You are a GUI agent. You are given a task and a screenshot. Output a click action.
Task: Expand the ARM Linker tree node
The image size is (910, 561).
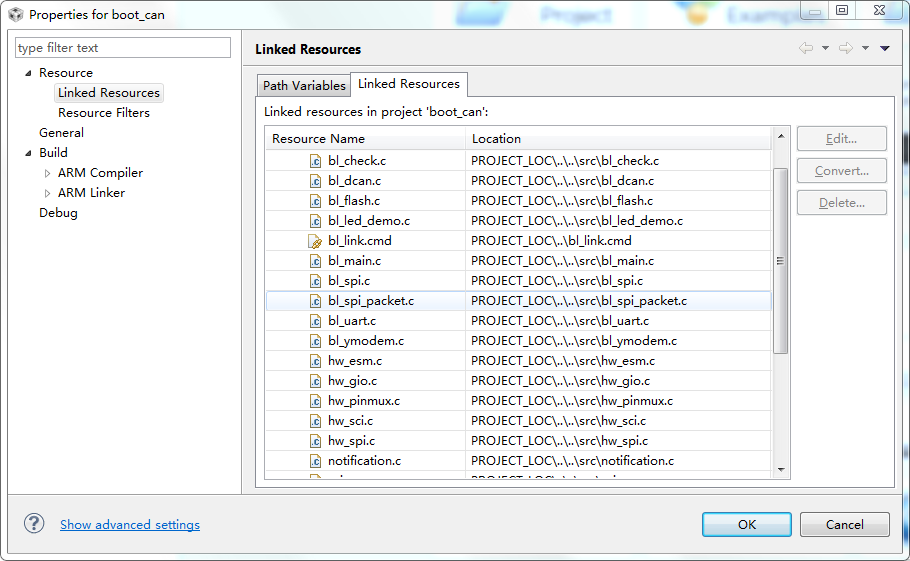pyautogui.click(x=47, y=193)
